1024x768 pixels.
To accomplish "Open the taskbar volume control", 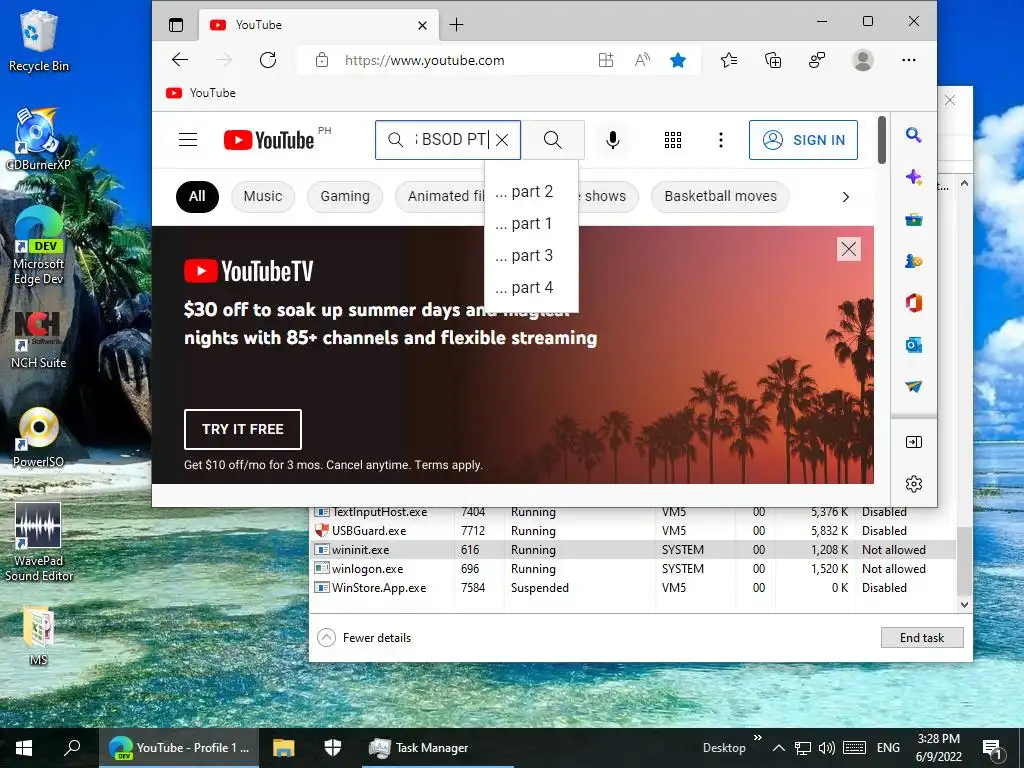I will click(827, 748).
